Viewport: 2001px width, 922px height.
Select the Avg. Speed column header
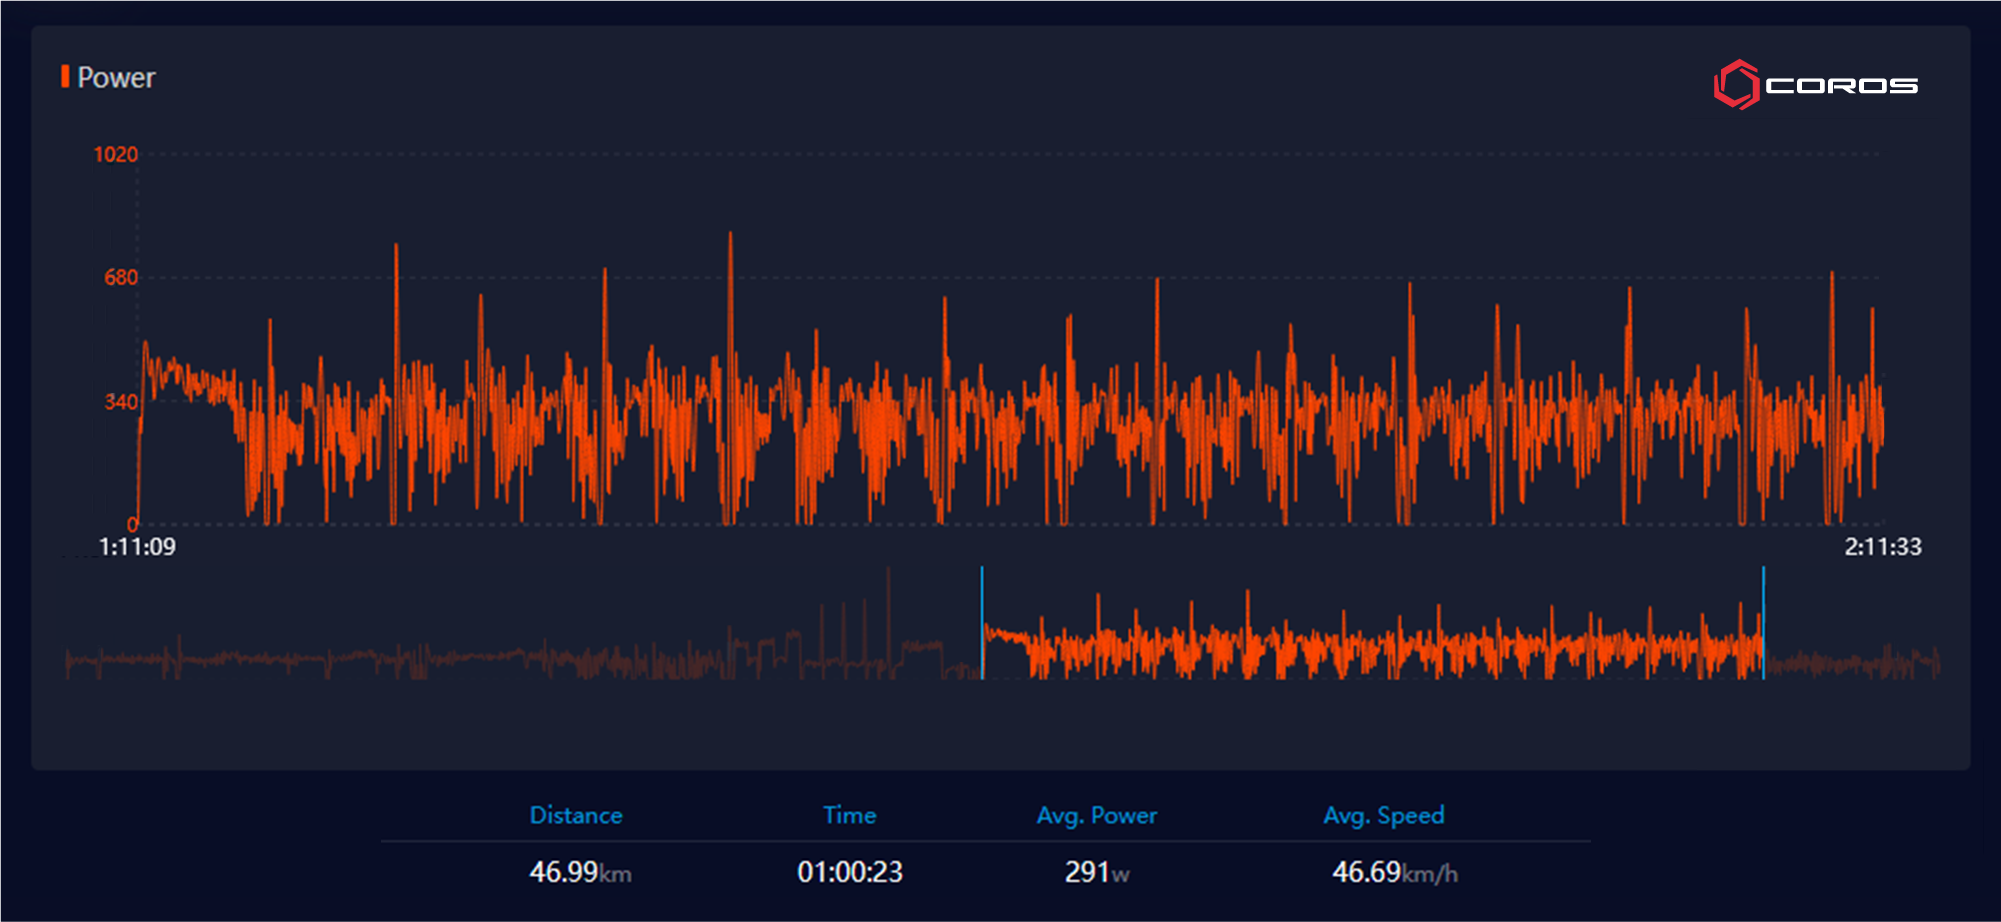click(1383, 816)
